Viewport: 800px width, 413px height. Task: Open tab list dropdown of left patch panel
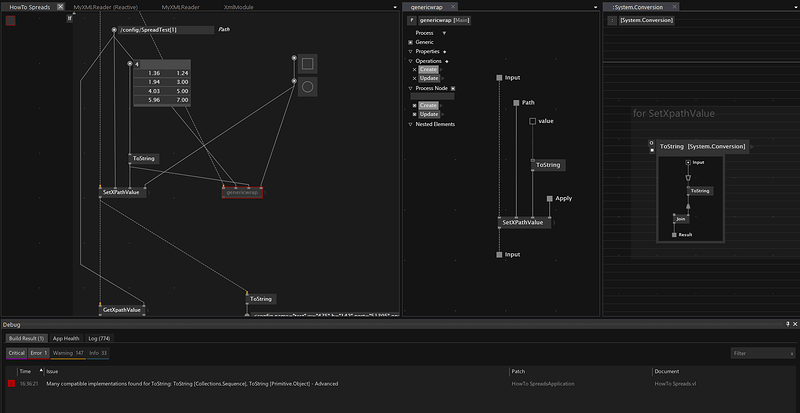[x=395, y=8]
